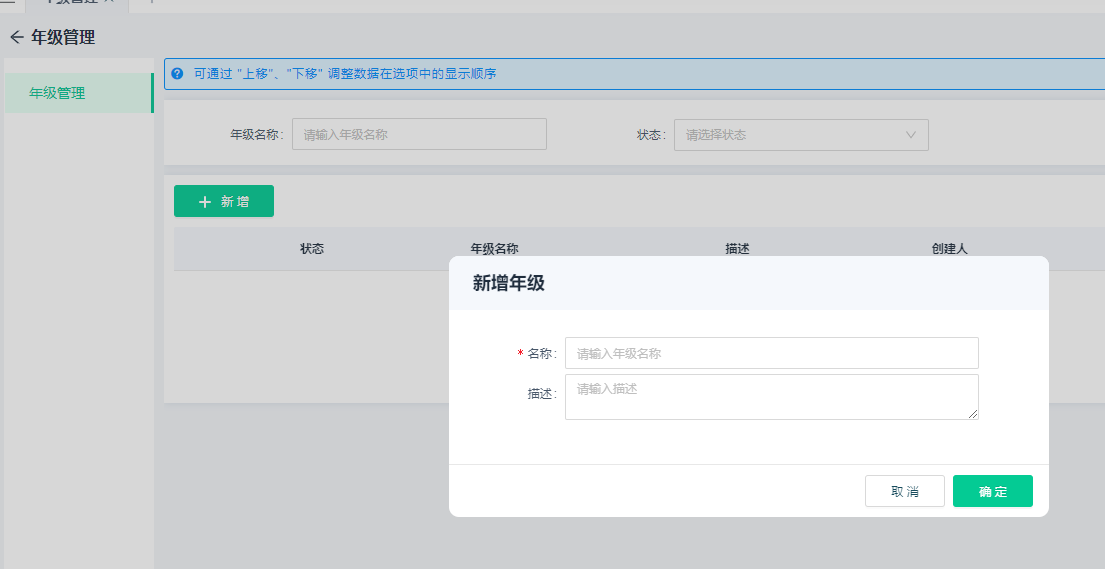Click the 描述 textarea in the dialog

[771, 396]
